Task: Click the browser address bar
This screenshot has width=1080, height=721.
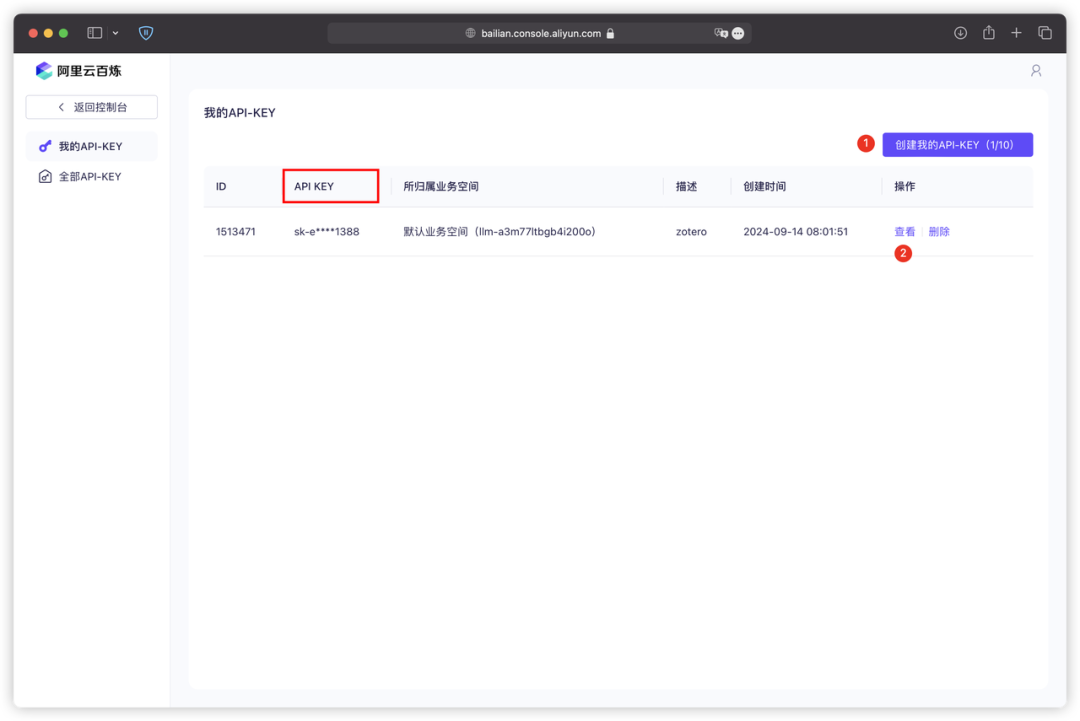Action: 540,32
